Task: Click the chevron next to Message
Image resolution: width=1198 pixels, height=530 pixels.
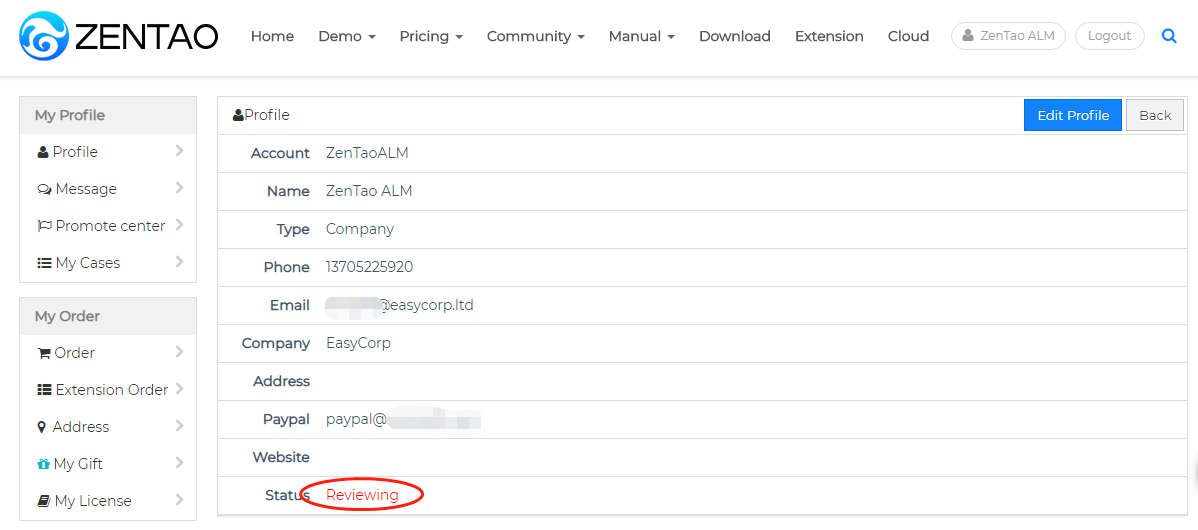Action: 180,188
